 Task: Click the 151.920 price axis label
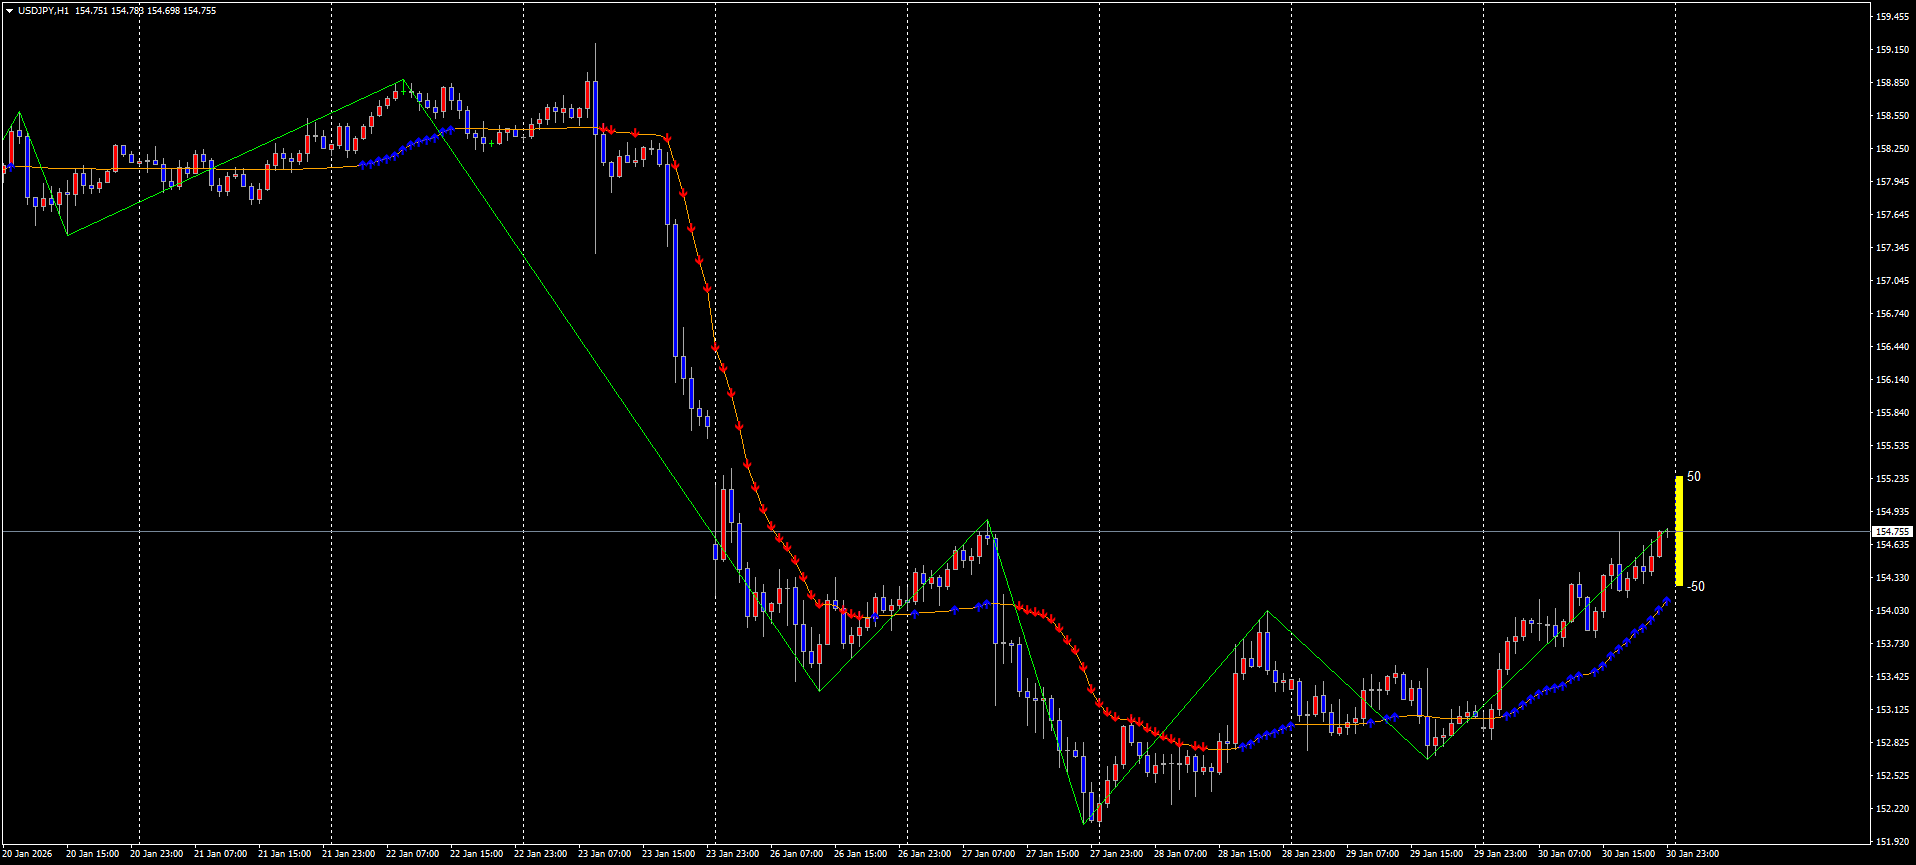[x=1890, y=841]
